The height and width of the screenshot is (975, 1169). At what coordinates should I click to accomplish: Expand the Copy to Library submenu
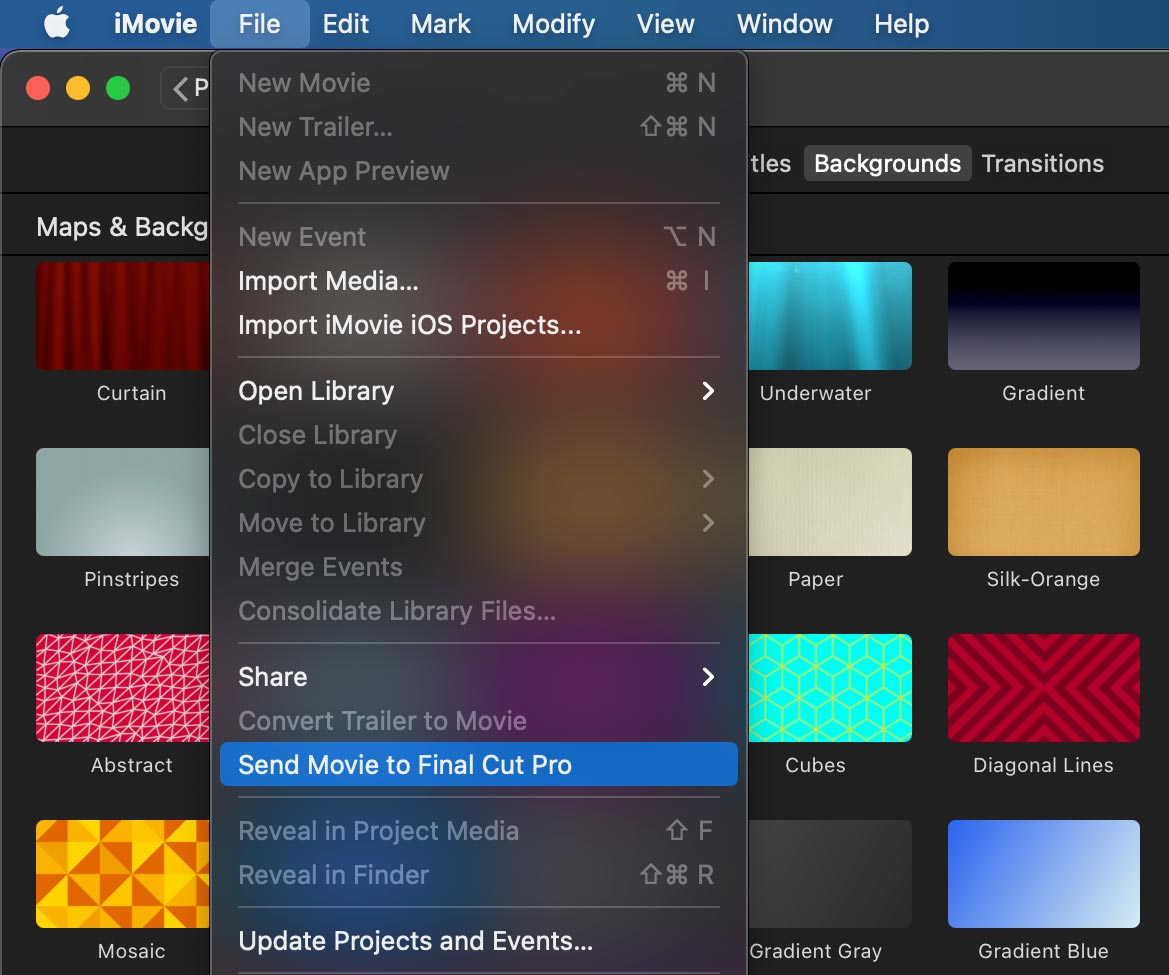pyautogui.click(x=479, y=479)
